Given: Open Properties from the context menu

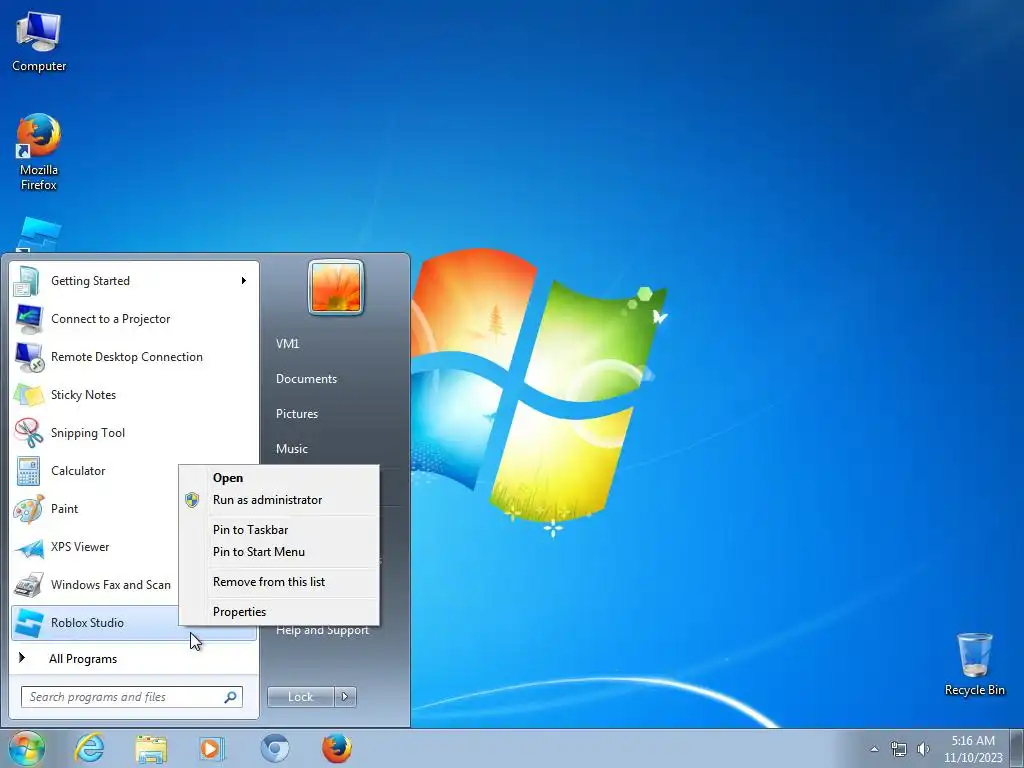Looking at the screenshot, I should coord(239,612).
